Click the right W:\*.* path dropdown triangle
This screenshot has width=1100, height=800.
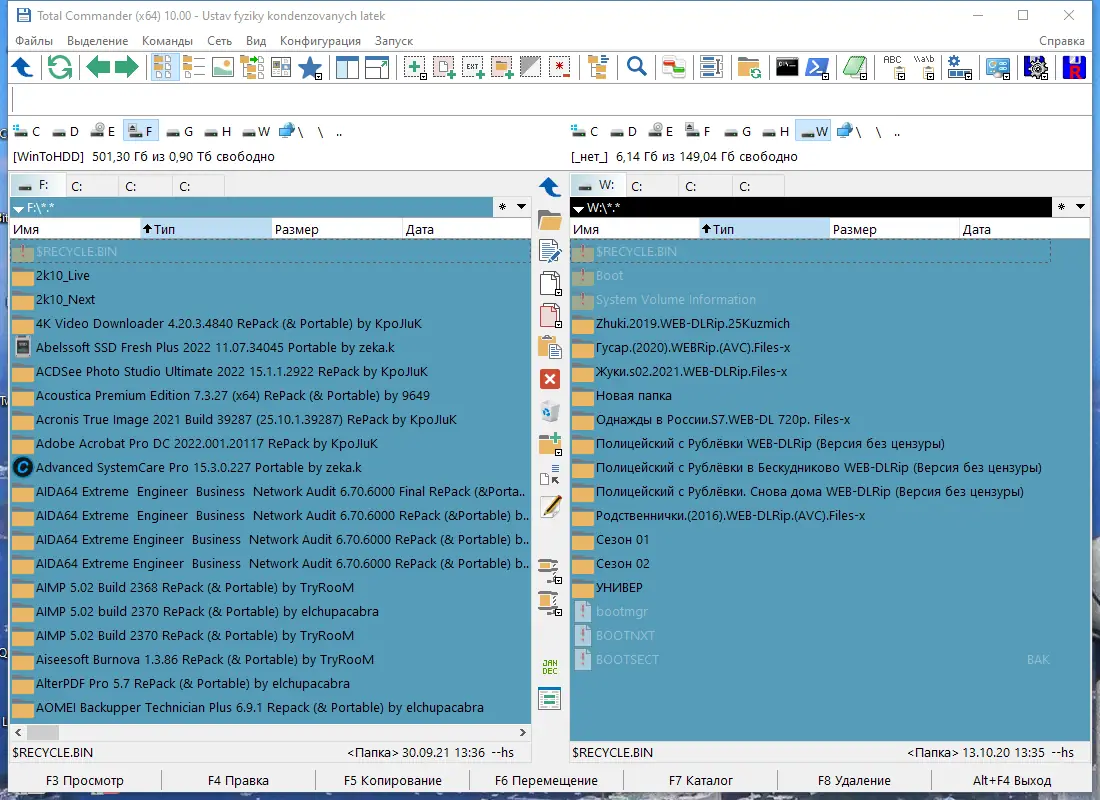[x=578, y=208]
